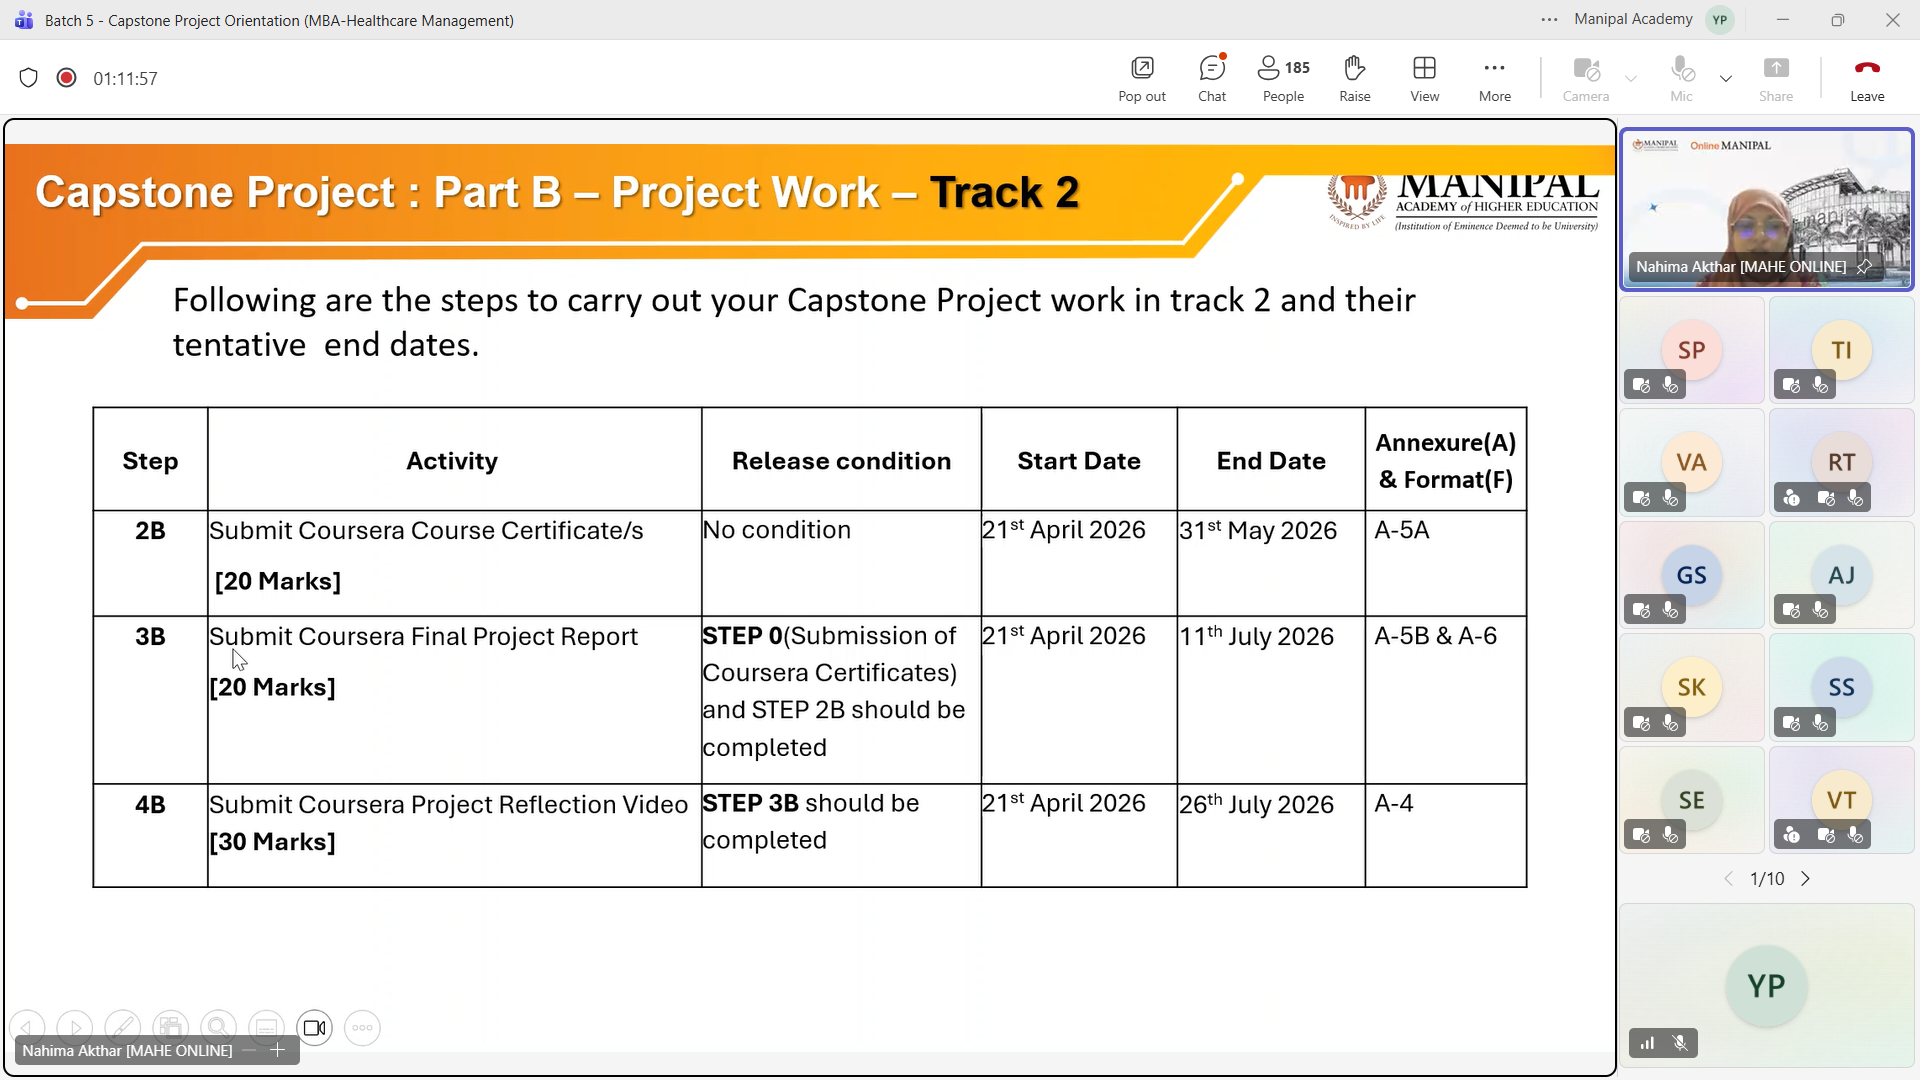Leave the meeting
Image resolution: width=1920 pixels, height=1080 pixels.
point(1867,78)
